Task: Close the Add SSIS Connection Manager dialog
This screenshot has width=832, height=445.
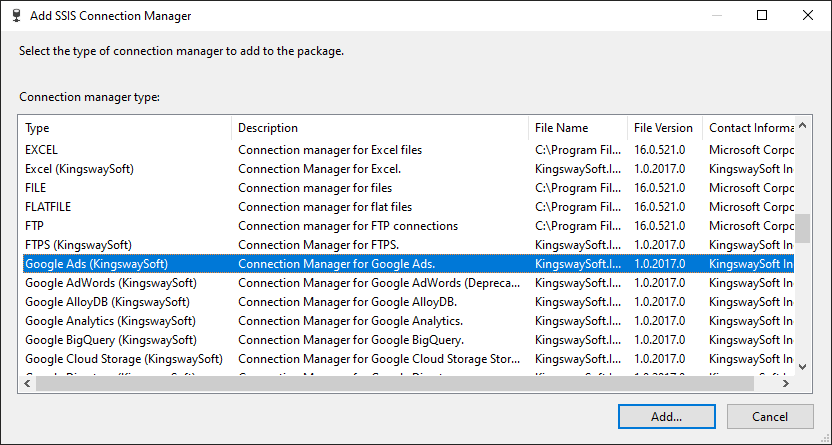Action: click(x=808, y=15)
